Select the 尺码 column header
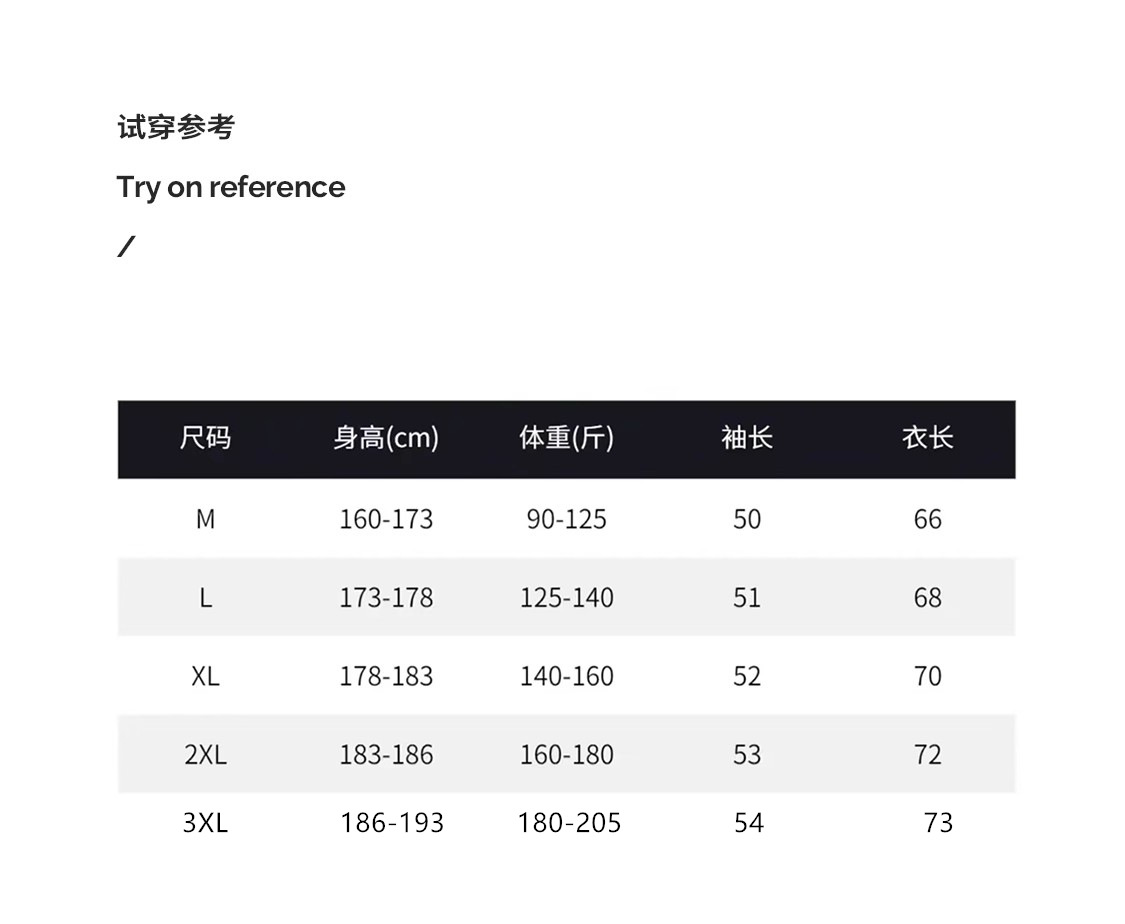 205,438
